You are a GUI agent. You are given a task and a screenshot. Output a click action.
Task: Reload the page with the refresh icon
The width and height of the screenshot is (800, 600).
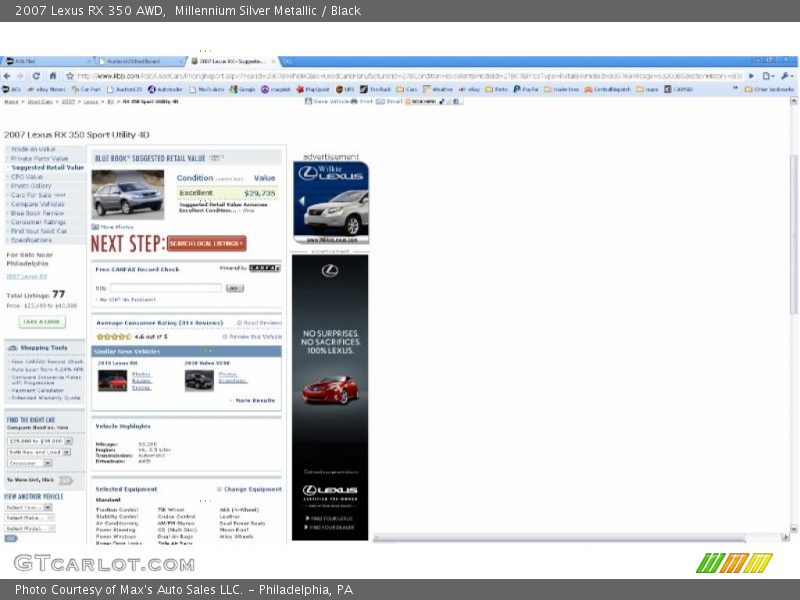(x=36, y=76)
